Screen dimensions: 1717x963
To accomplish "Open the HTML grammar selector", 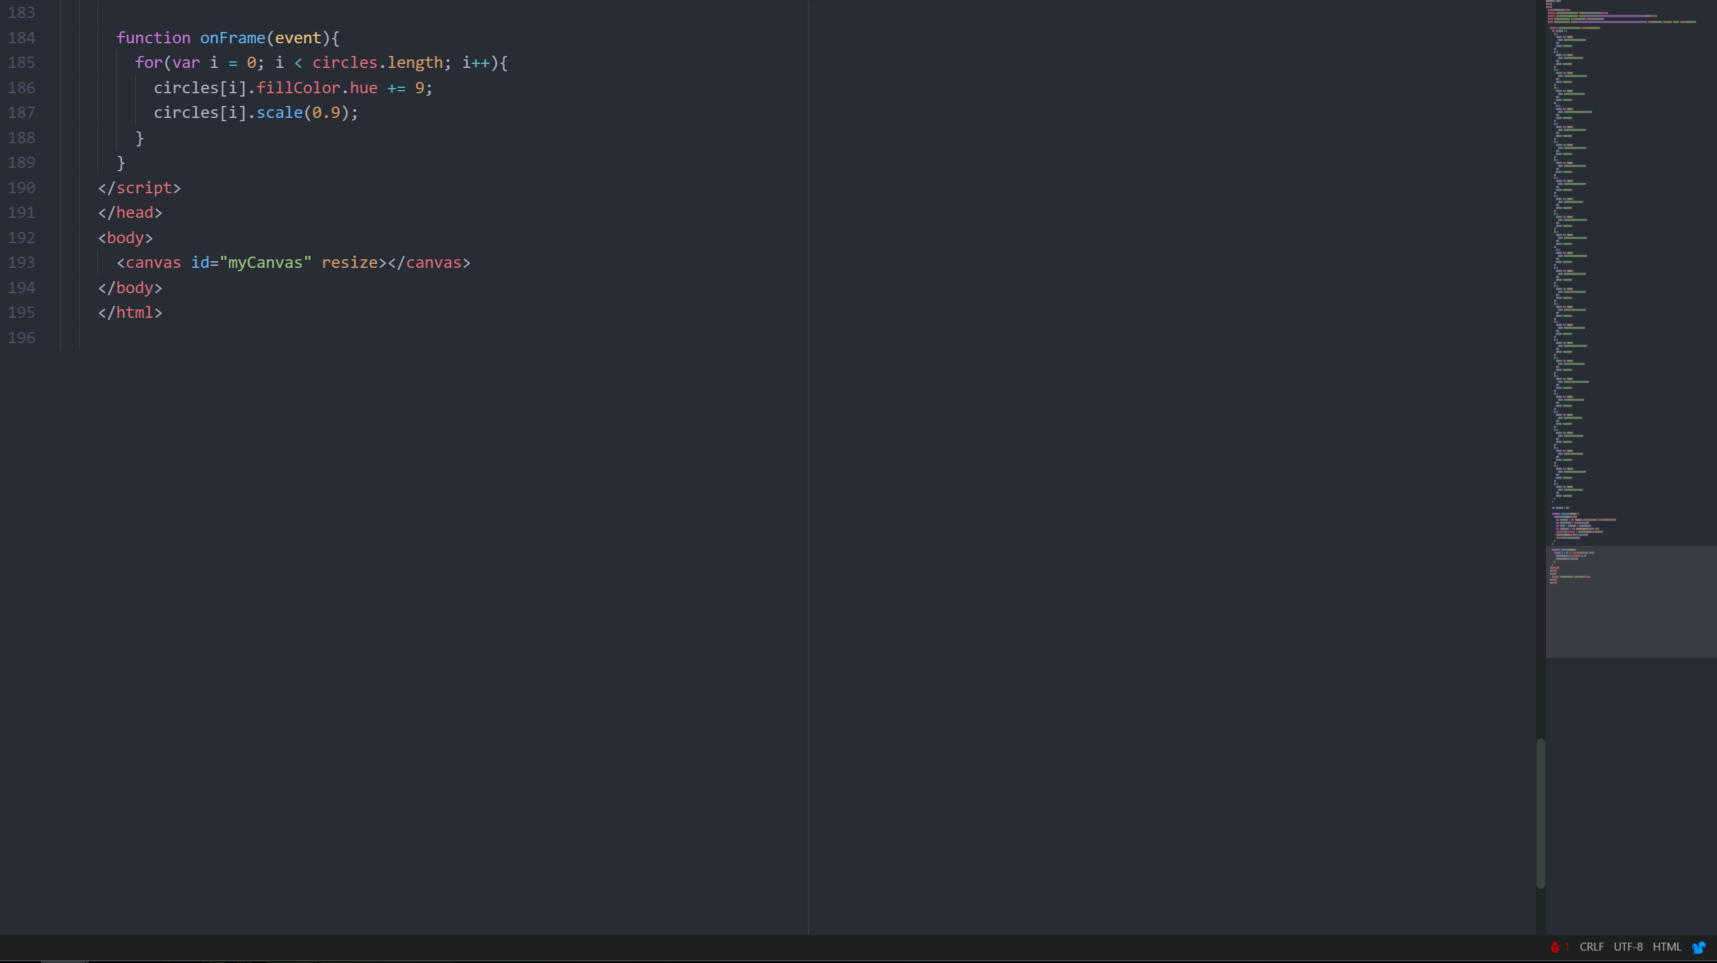I will 1666,947.
